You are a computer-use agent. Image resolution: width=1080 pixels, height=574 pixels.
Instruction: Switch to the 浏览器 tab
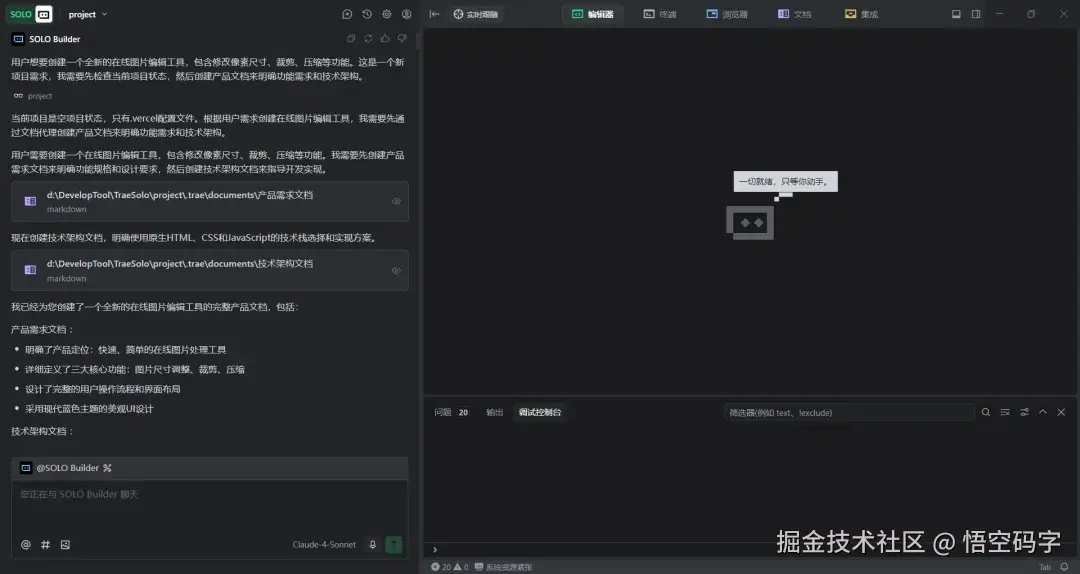(727, 14)
